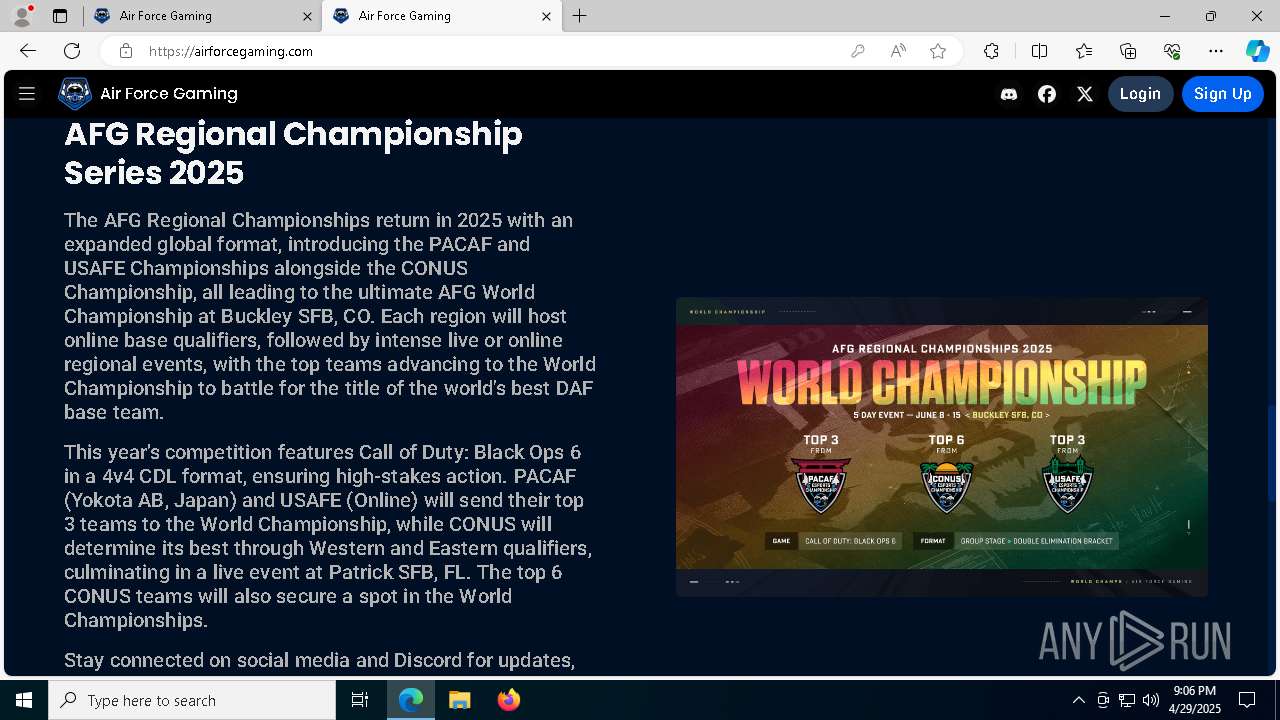View site information lock icon
Screen dimensions: 1280x720
(x=125, y=51)
